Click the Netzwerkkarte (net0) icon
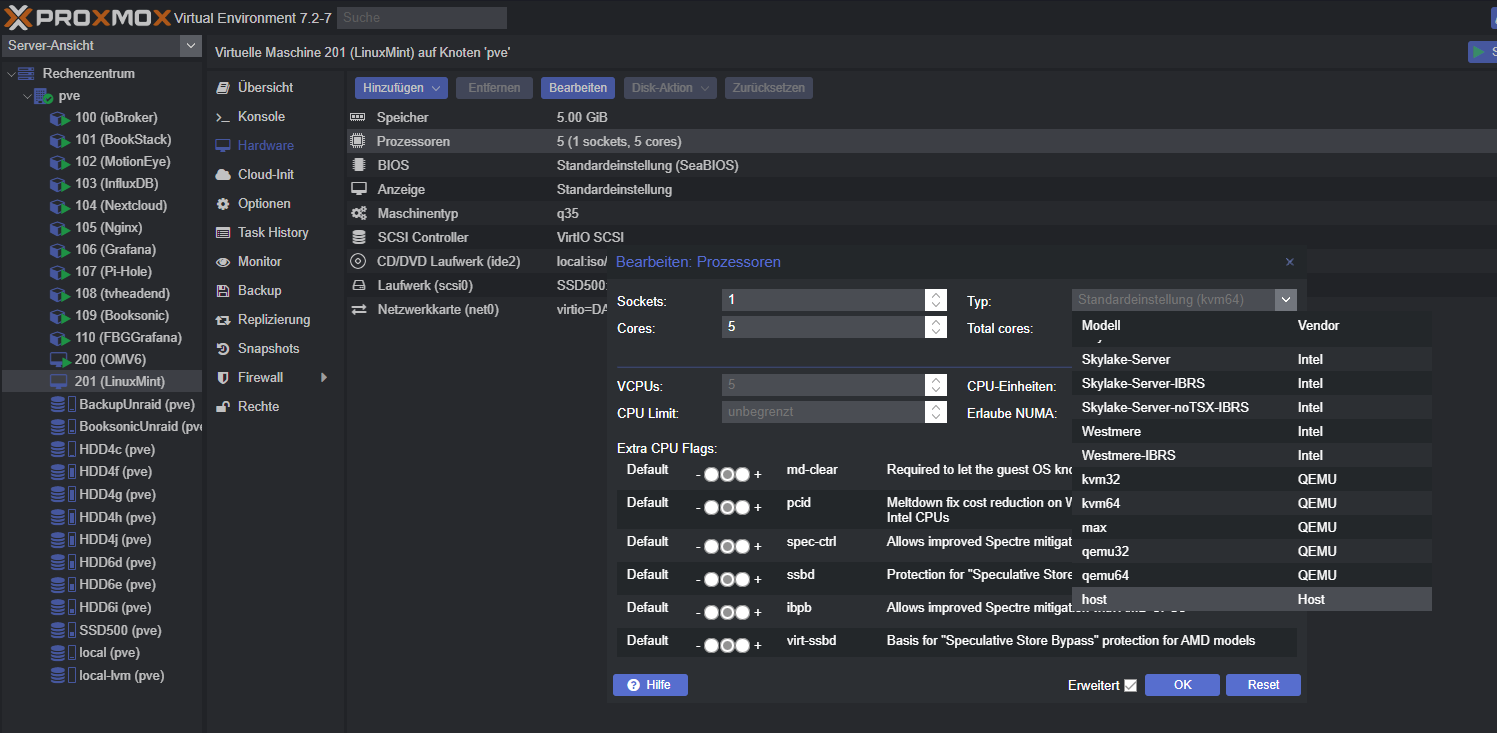The height and width of the screenshot is (733, 1497). pos(358,310)
